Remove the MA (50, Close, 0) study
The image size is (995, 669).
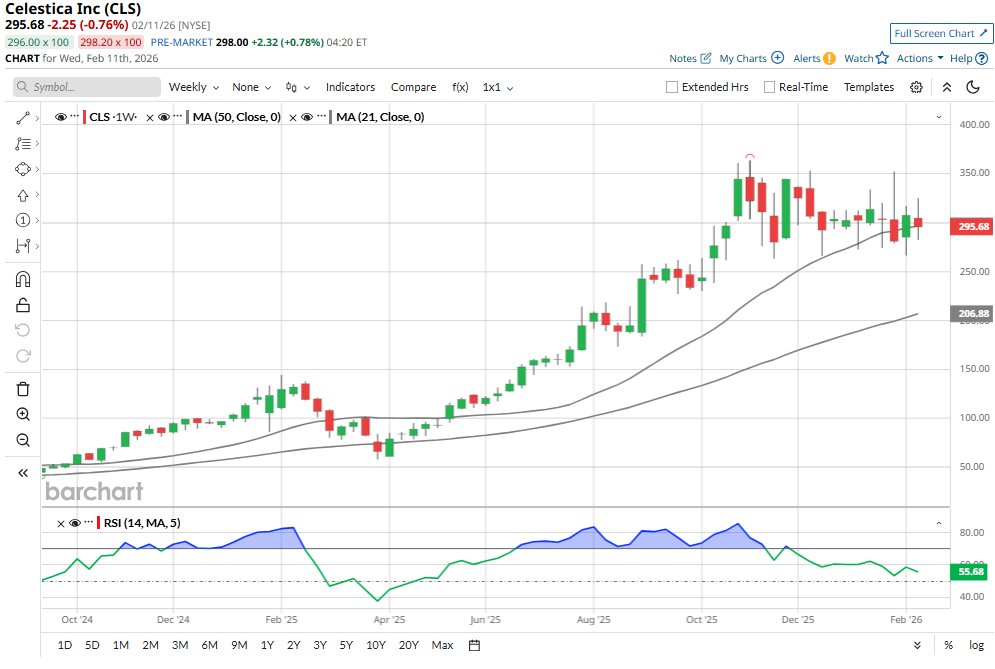150,117
